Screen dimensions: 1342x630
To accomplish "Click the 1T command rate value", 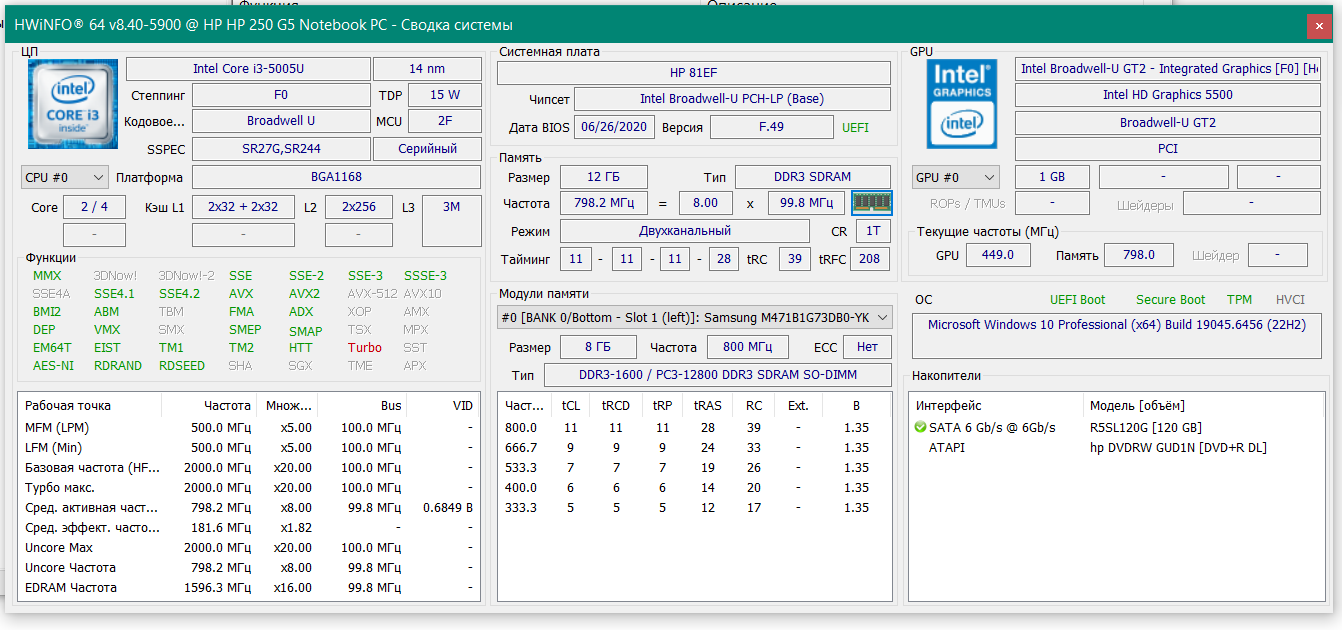I will [x=872, y=231].
